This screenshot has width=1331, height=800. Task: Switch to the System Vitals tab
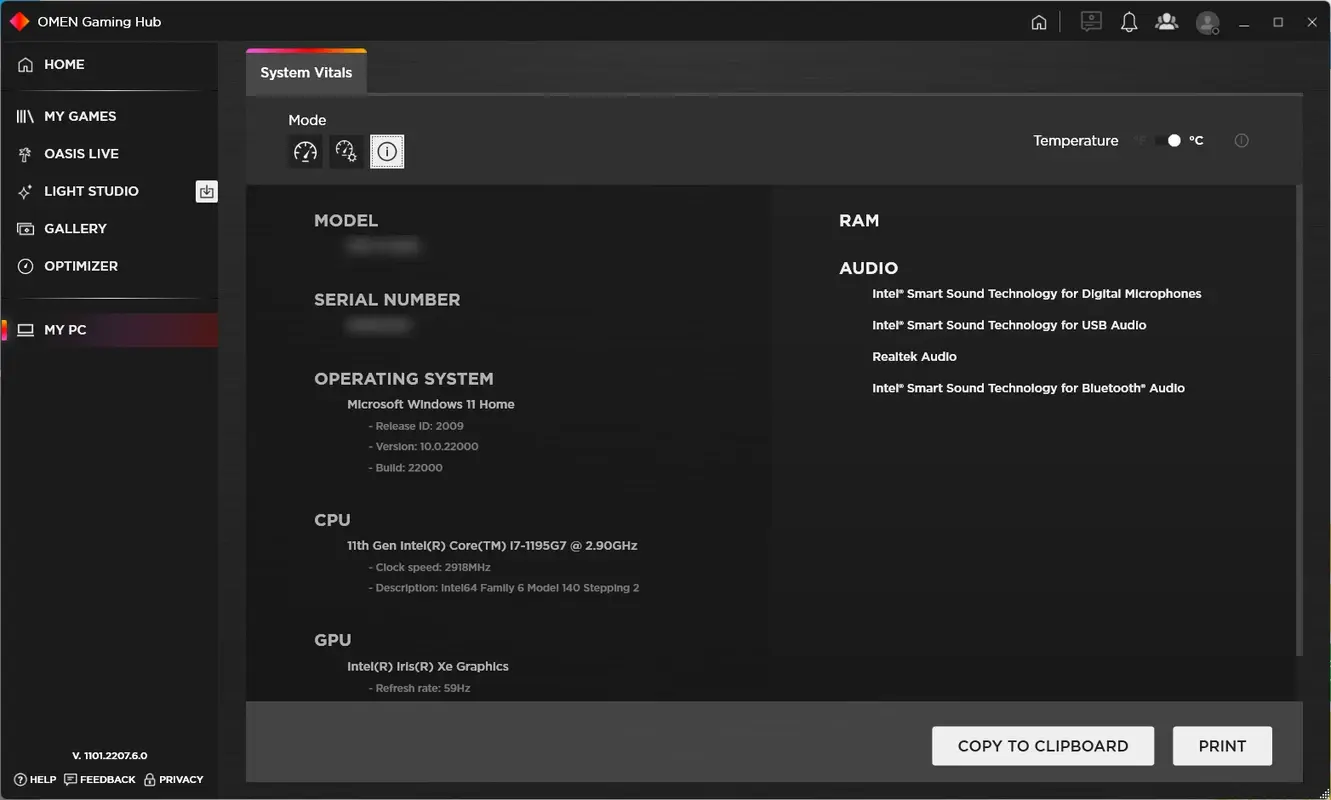click(x=306, y=71)
